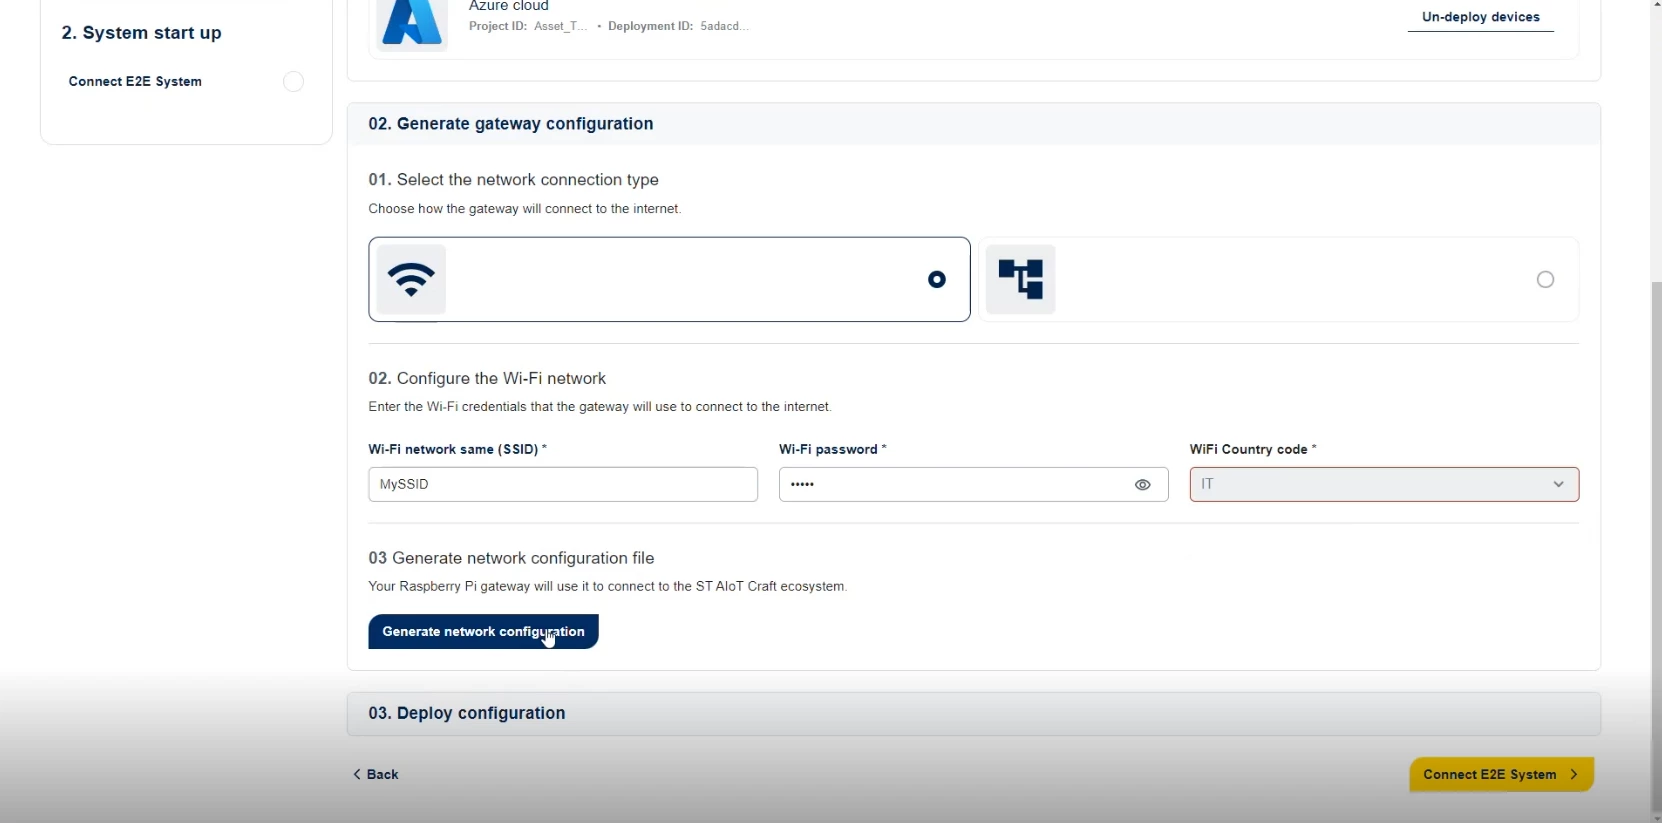This screenshot has height=823, width=1662.
Task: Click the Azure cloud logo icon
Action: coord(412,23)
